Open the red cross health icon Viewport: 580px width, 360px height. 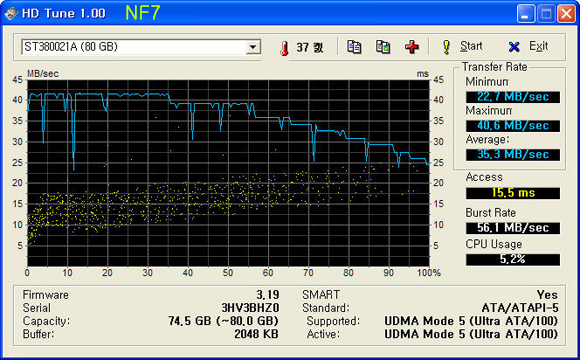coord(412,47)
